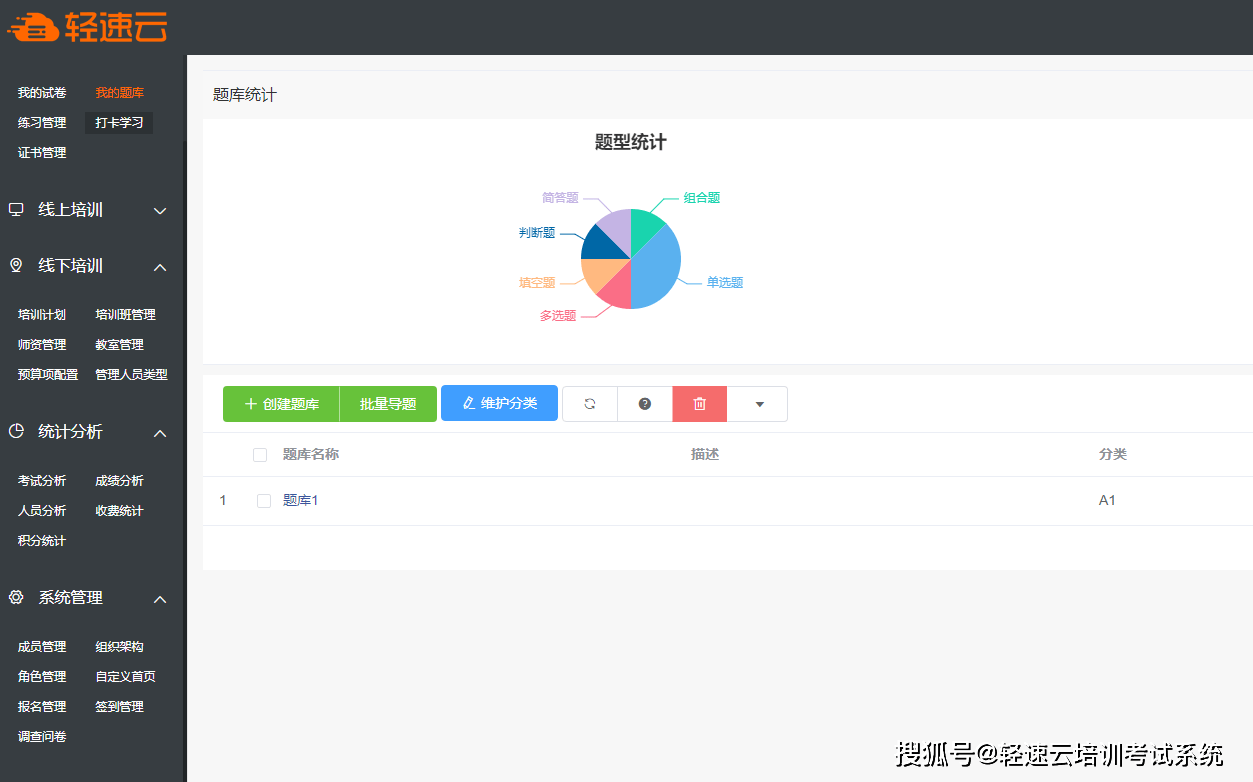Screen dimensions: 1253x782
Task: Open the help icon next to refresh
Action: click(x=644, y=403)
